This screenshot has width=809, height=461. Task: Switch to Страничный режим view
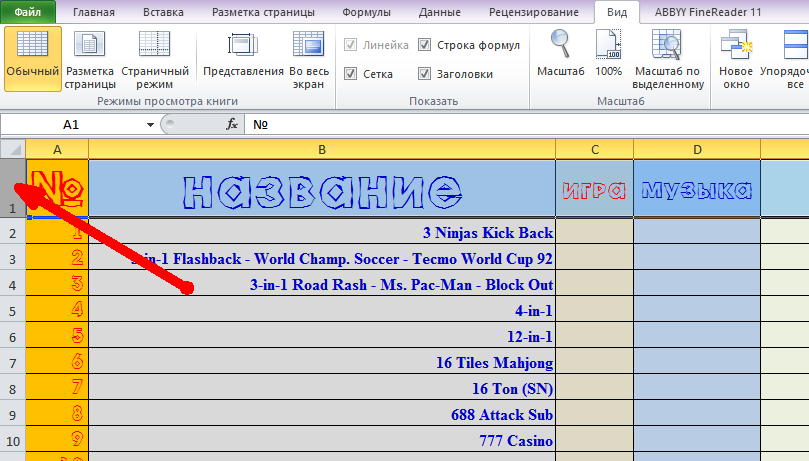[155, 59]
